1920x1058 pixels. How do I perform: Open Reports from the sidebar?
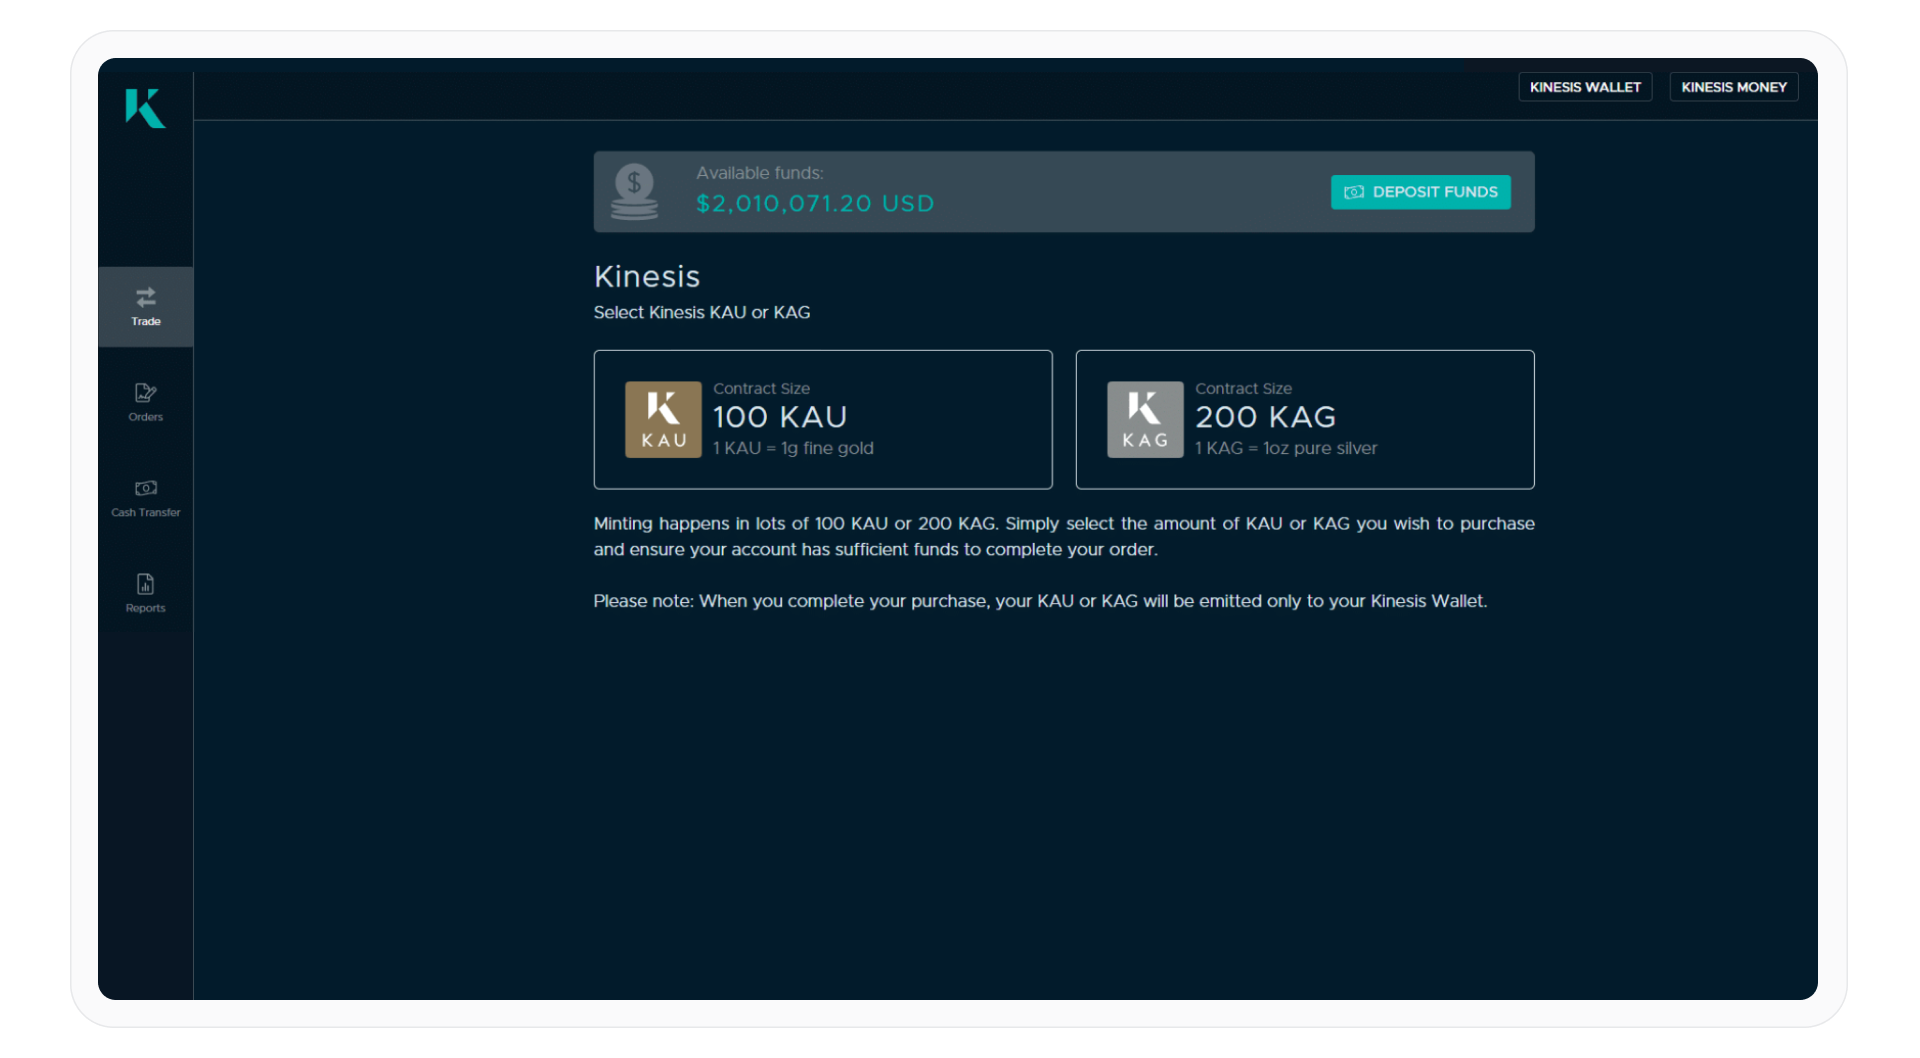[x=146, y=594]
